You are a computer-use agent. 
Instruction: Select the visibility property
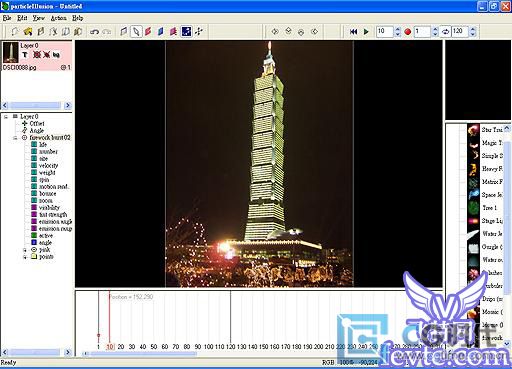click(49, 208)
